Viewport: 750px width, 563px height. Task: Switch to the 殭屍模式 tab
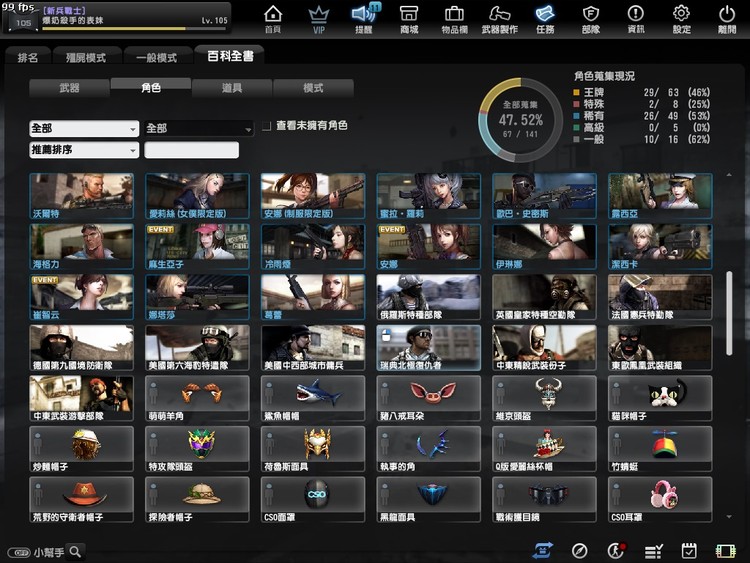click(86, 57)
